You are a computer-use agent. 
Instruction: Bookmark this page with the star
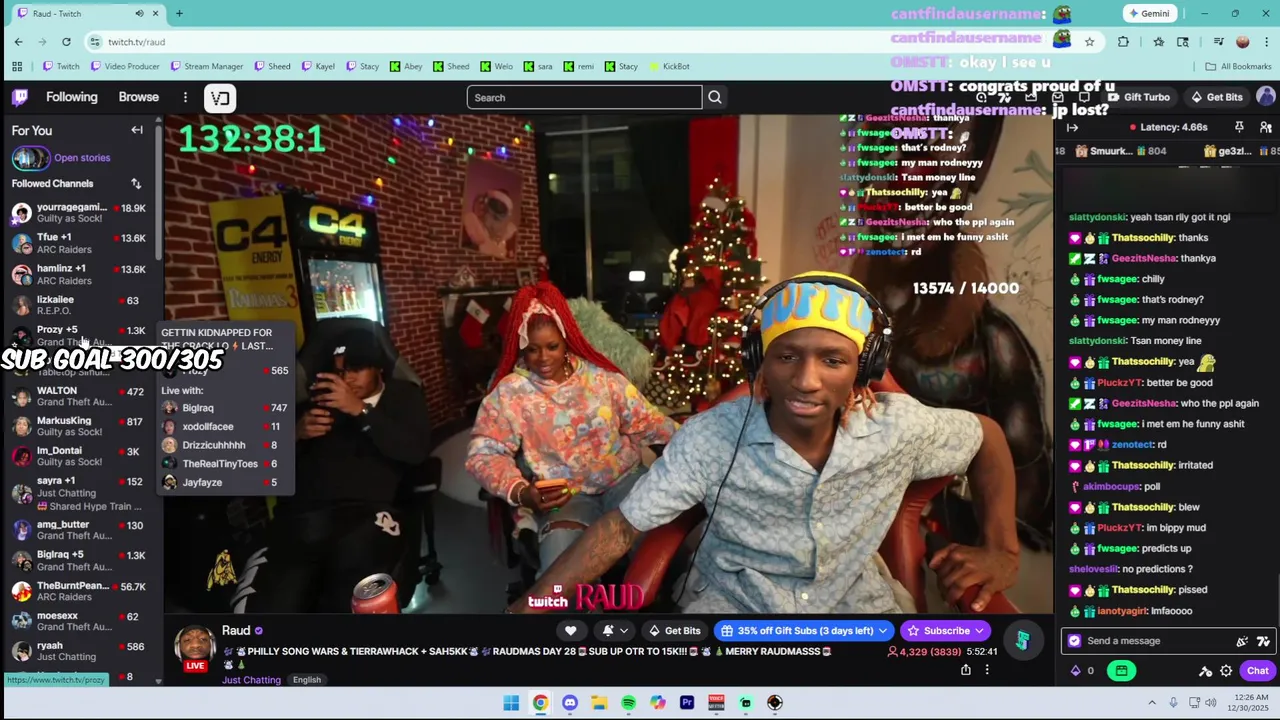1089,41
